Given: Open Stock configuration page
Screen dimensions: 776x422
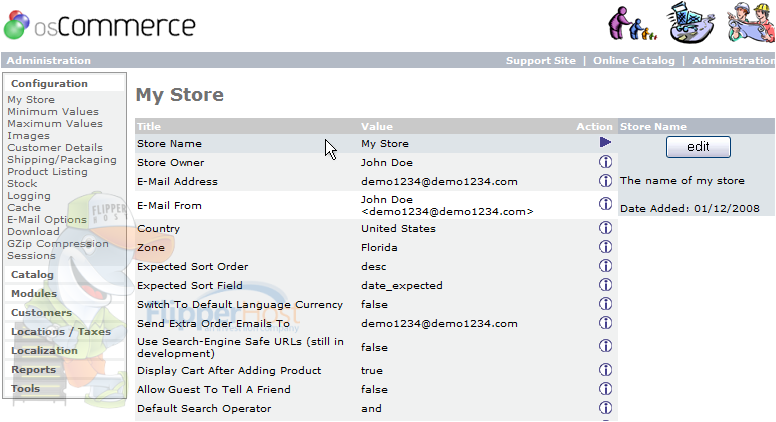Looking at the screenshot, I should (x=22, y=184).
